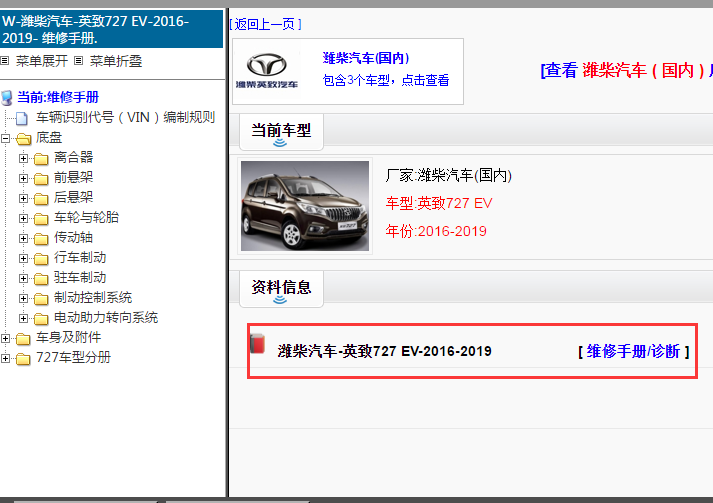Click the 返回上一页 link
Screen dimensions: 713x503
tap(266, 24)
